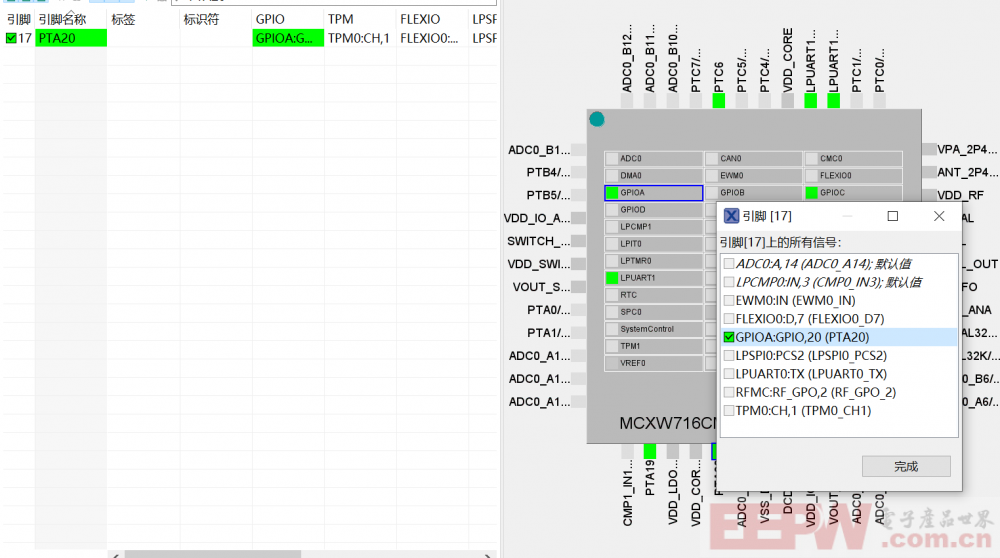Click the ADC0_B12 pin pad on chip top

(627, 101)
